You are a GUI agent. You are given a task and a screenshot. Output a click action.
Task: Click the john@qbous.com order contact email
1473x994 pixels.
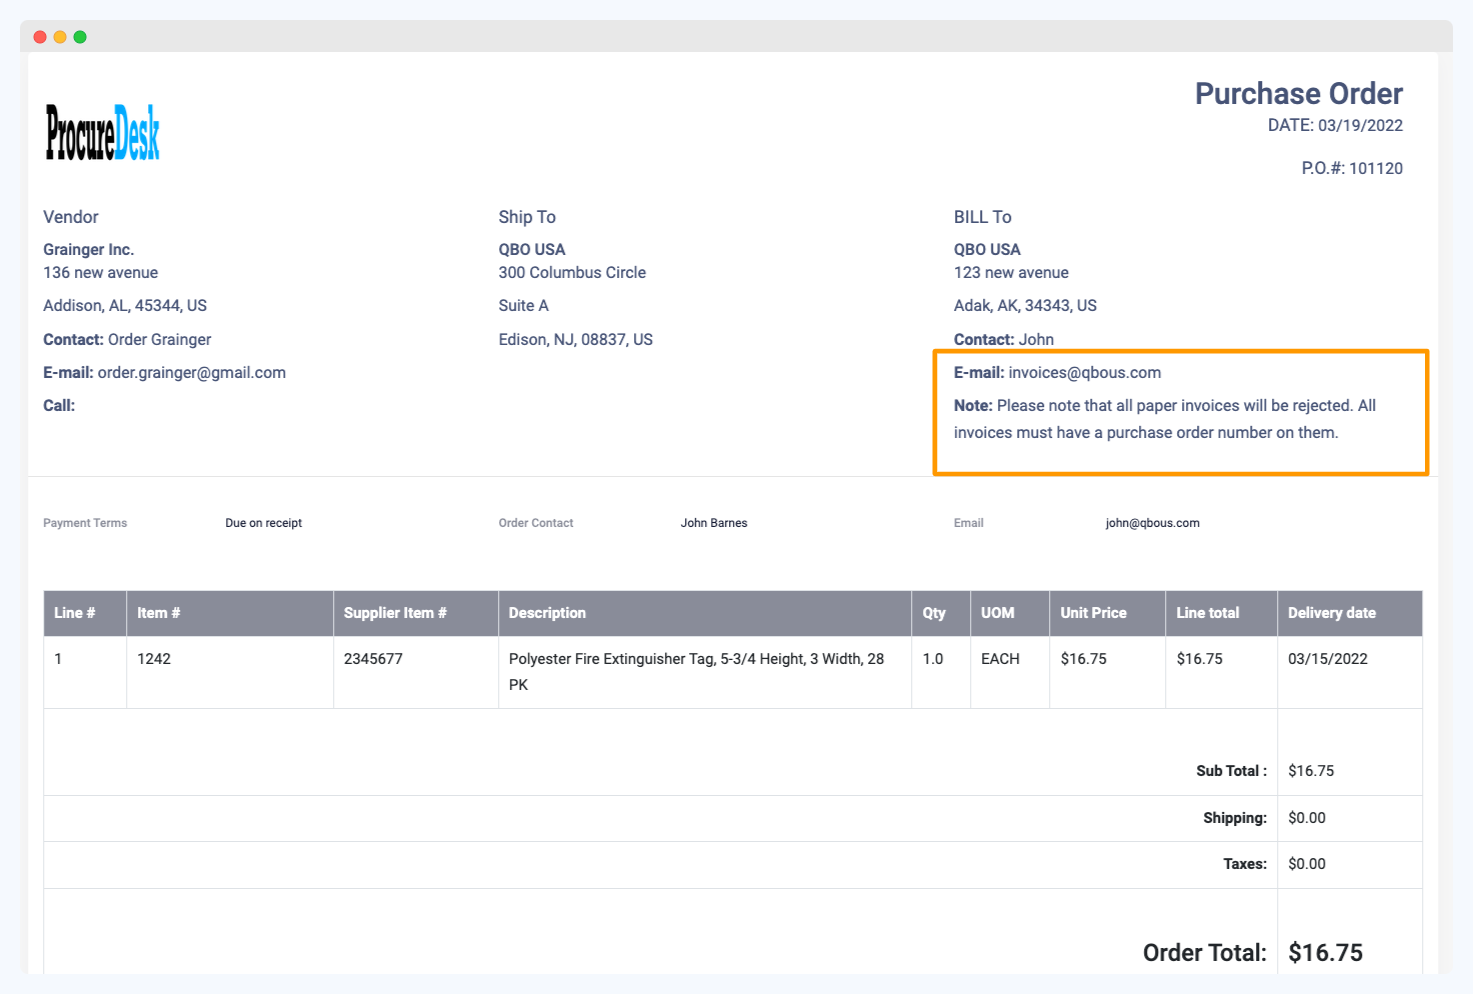click(1152, 522)
